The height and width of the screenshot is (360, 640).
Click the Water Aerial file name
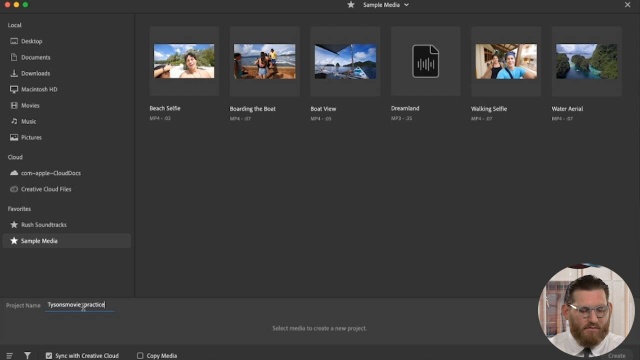pos(567,109)
